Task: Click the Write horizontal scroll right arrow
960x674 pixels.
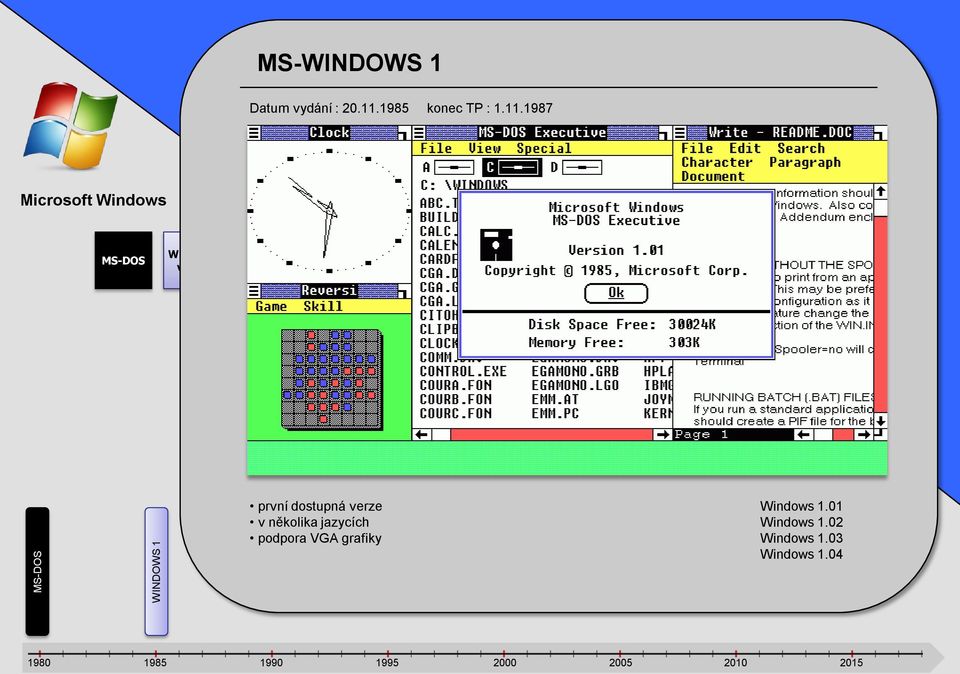Action: pos(863,435)
